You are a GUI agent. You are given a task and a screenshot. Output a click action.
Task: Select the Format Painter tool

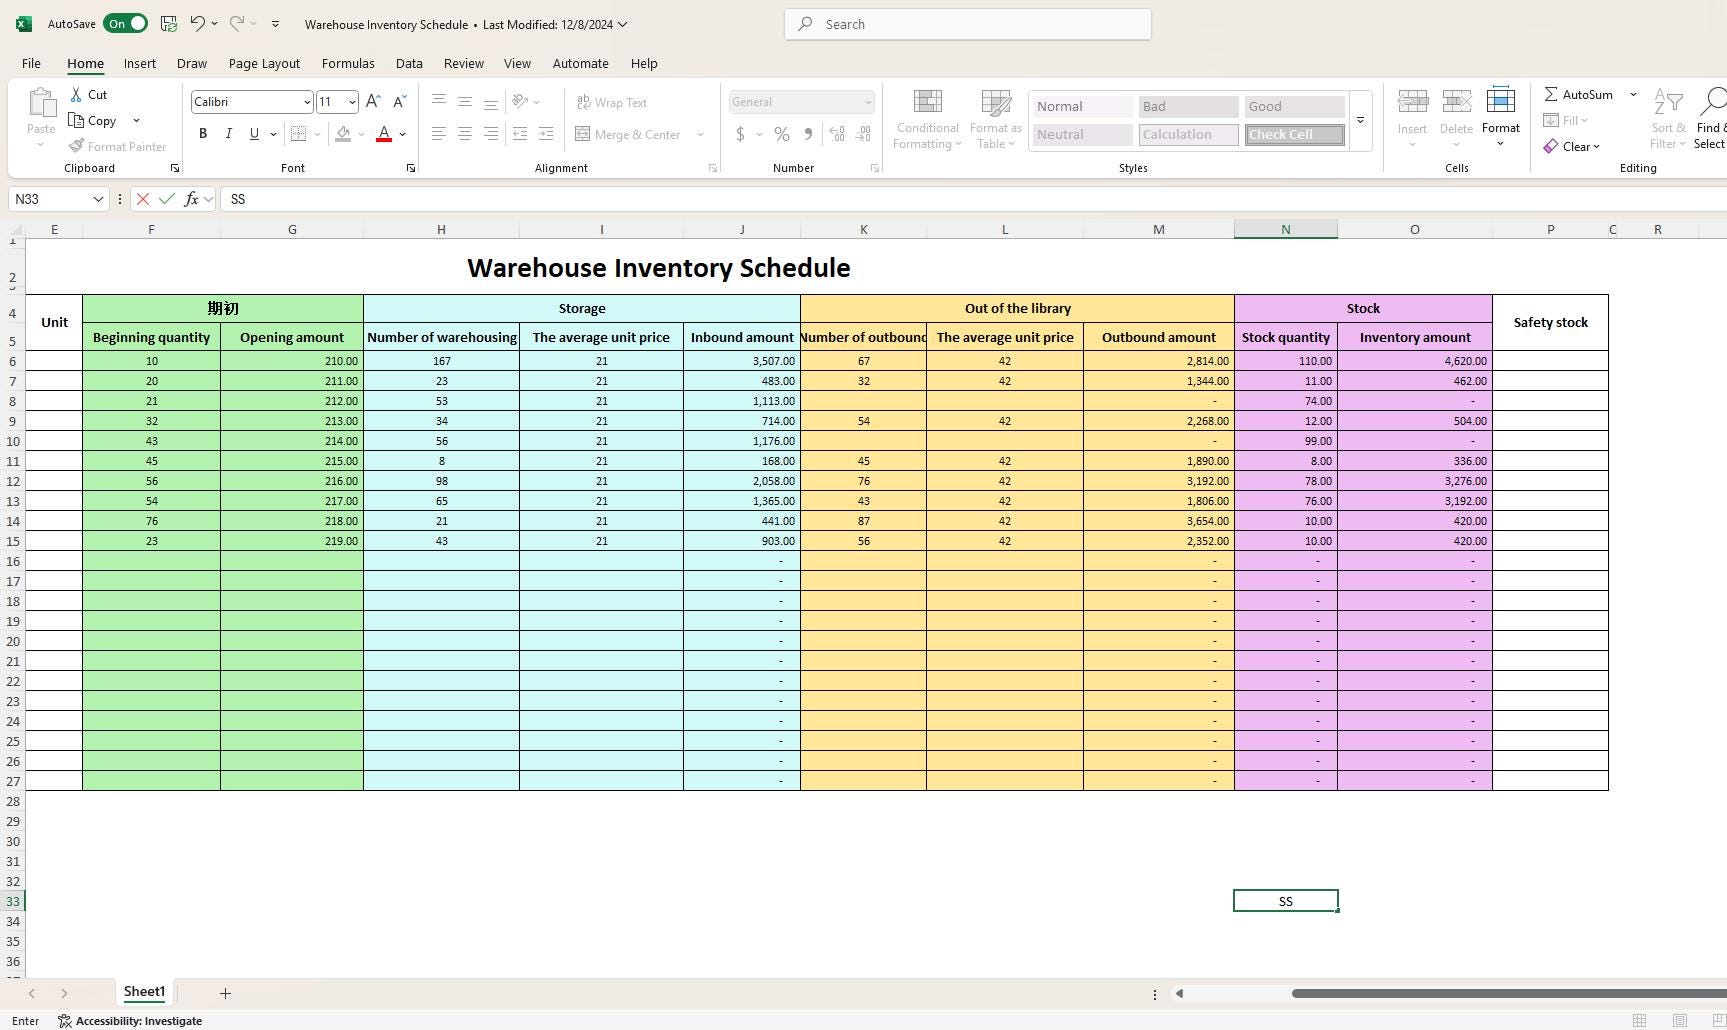[x=118, y=146]
